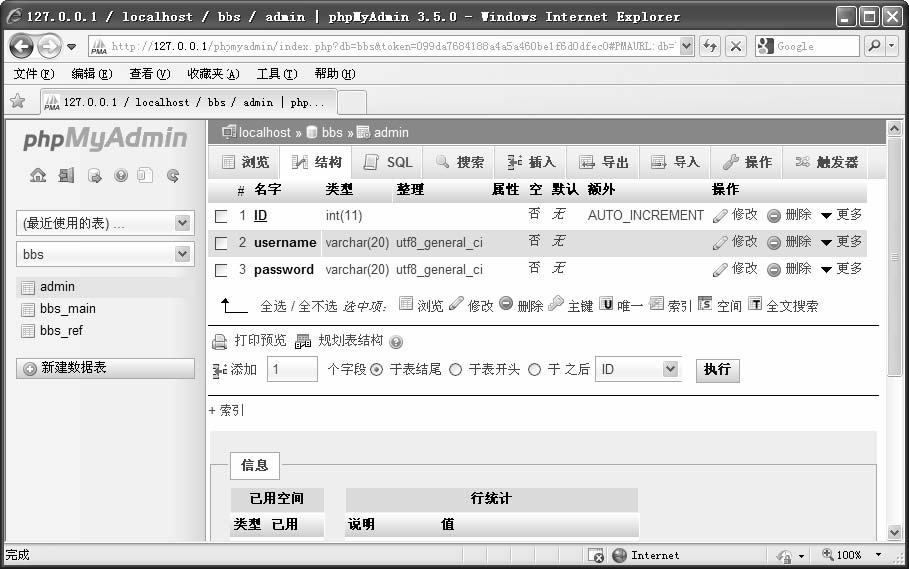This screenshot has width=909, height=569.
Task: Click localhost in the breadcrumb
Action: [264, 133]
